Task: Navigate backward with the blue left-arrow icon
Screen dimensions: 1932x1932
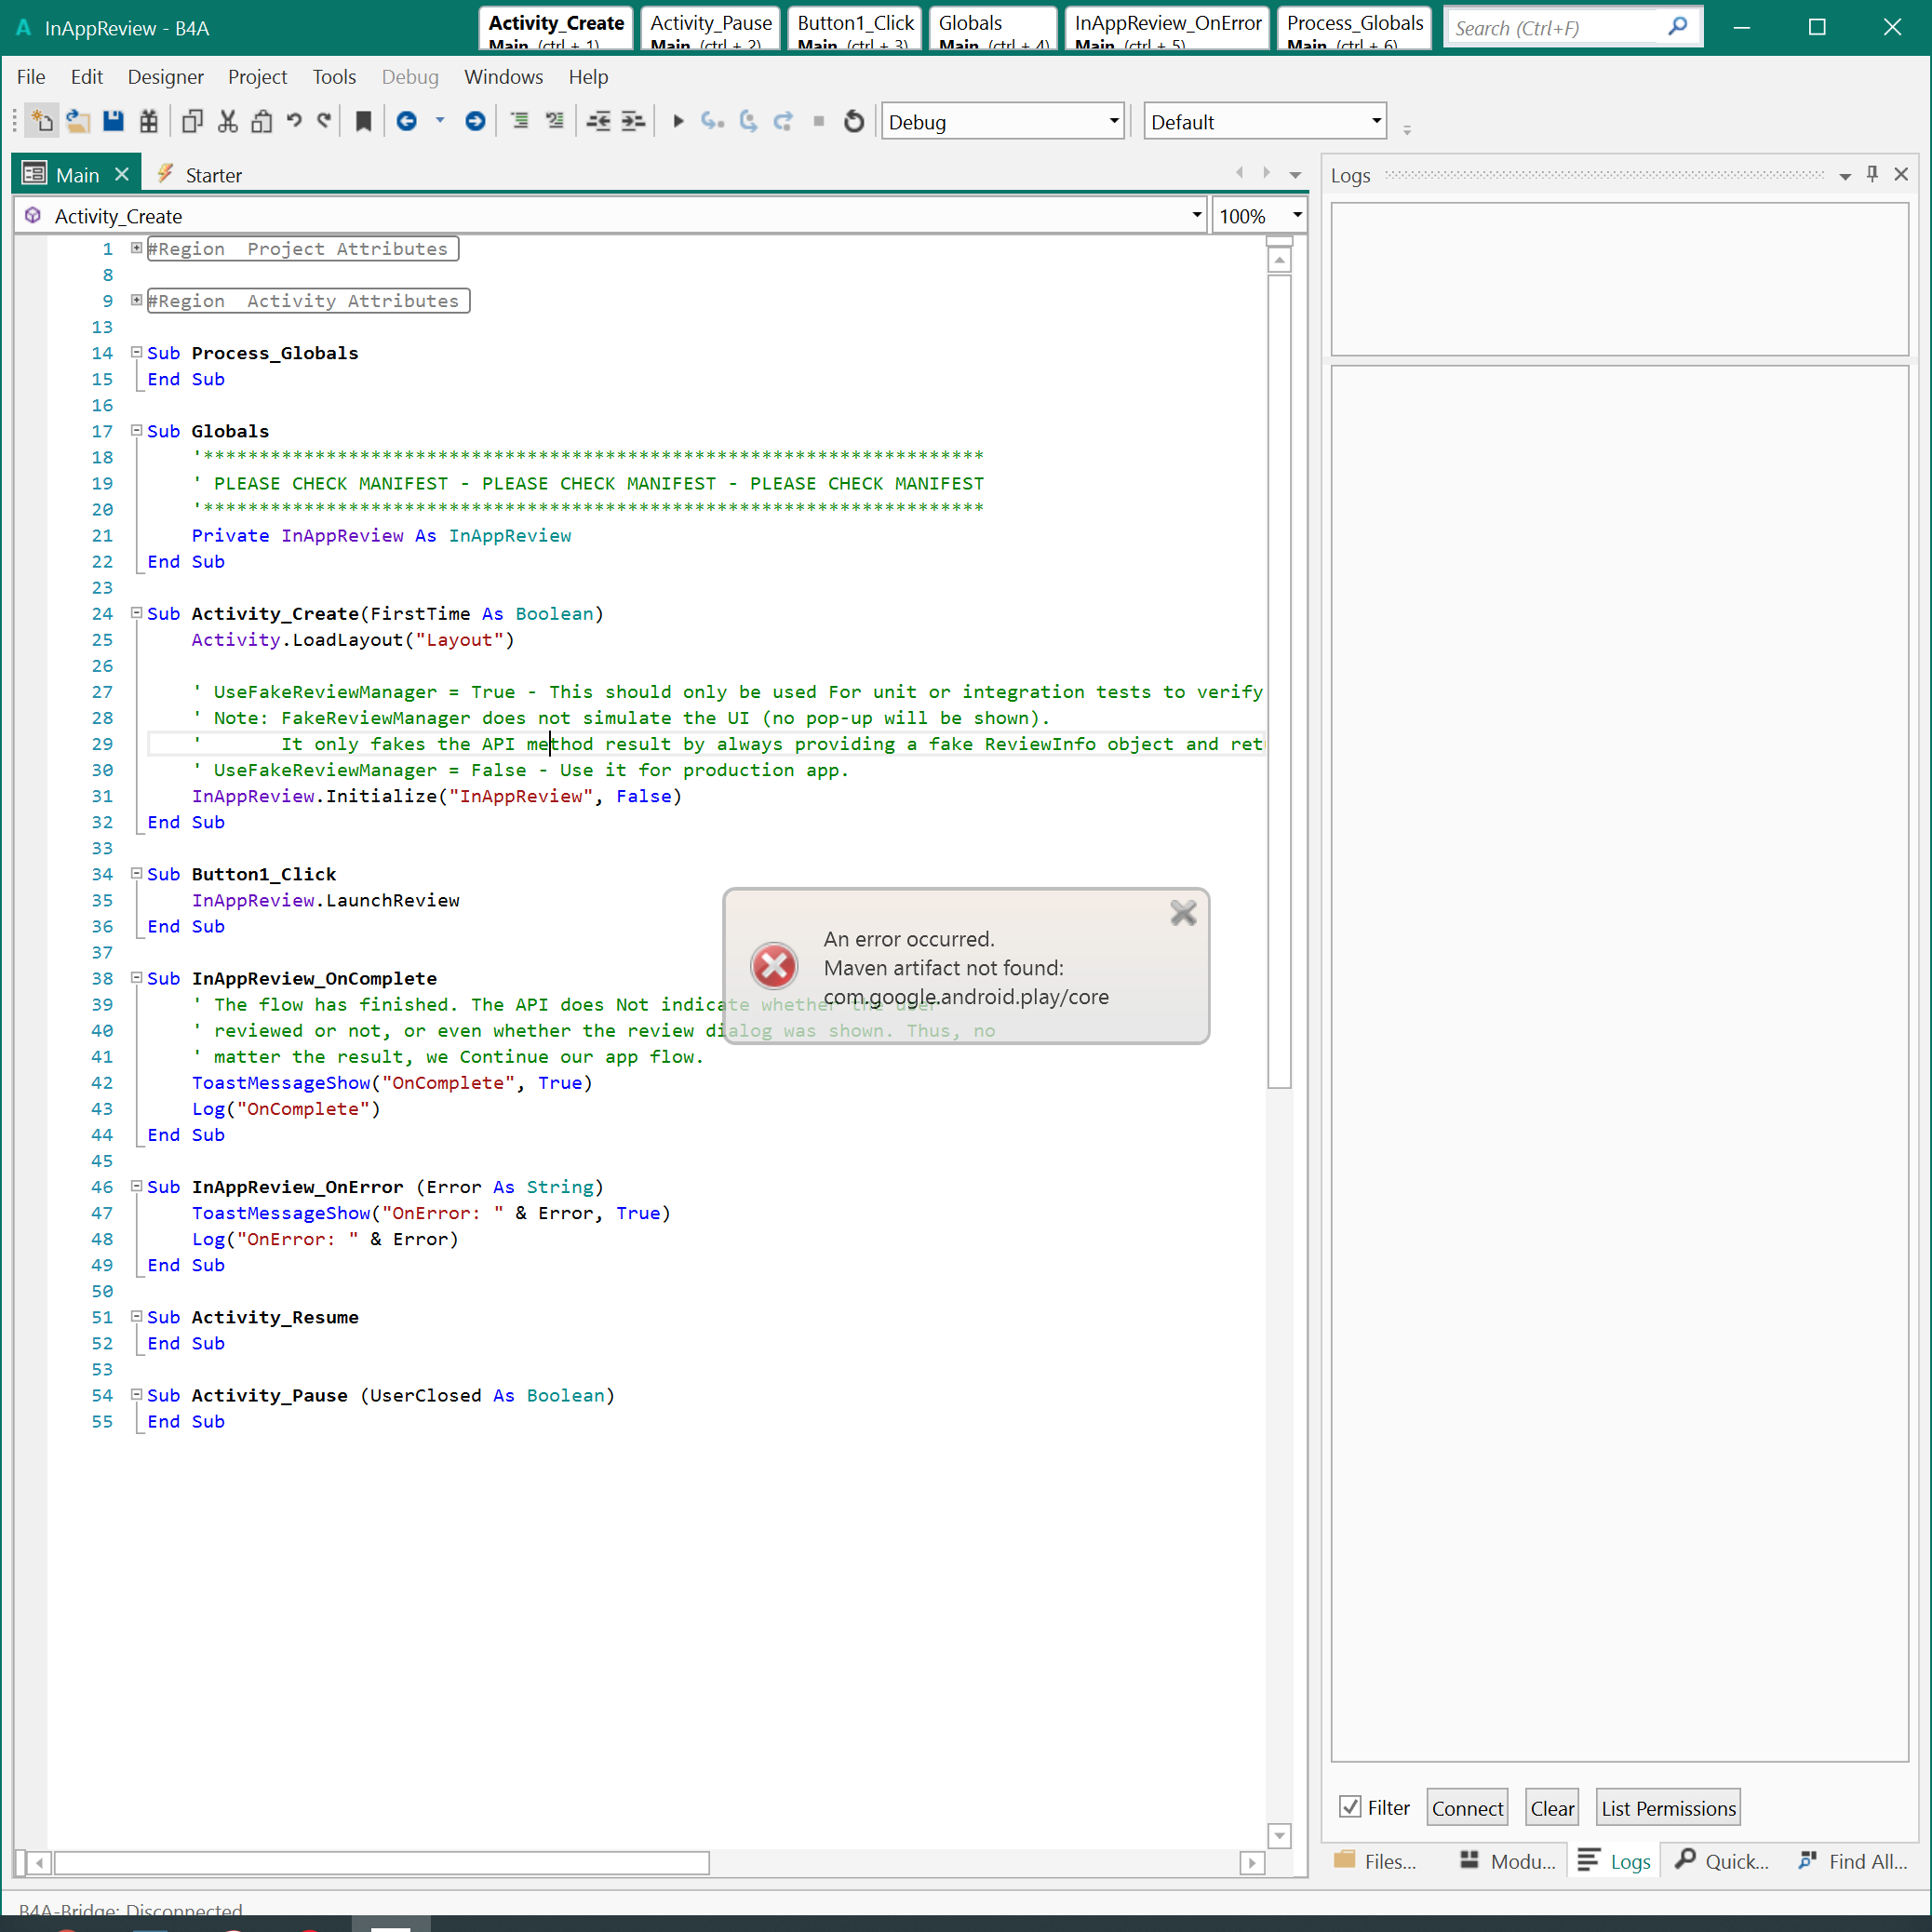Action: point(406,121)
